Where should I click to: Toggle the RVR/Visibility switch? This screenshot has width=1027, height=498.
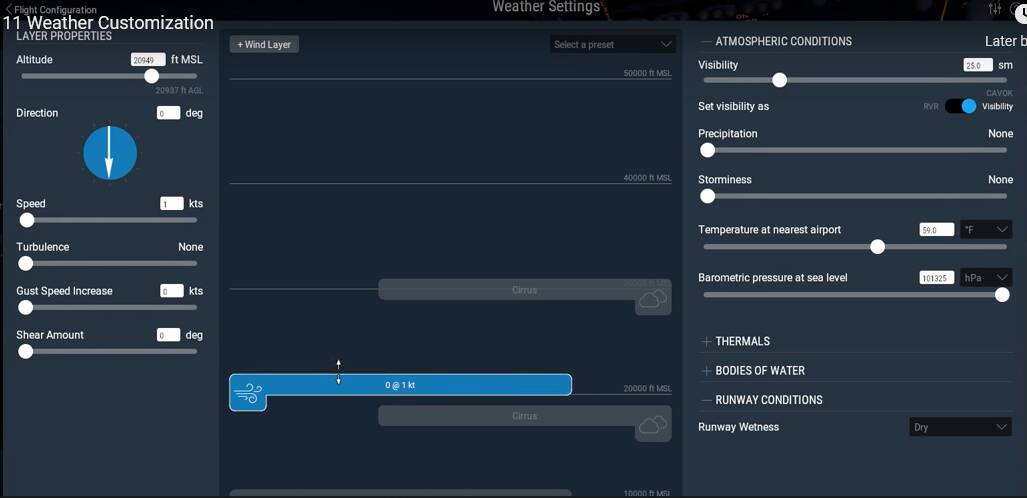[960, 106]
